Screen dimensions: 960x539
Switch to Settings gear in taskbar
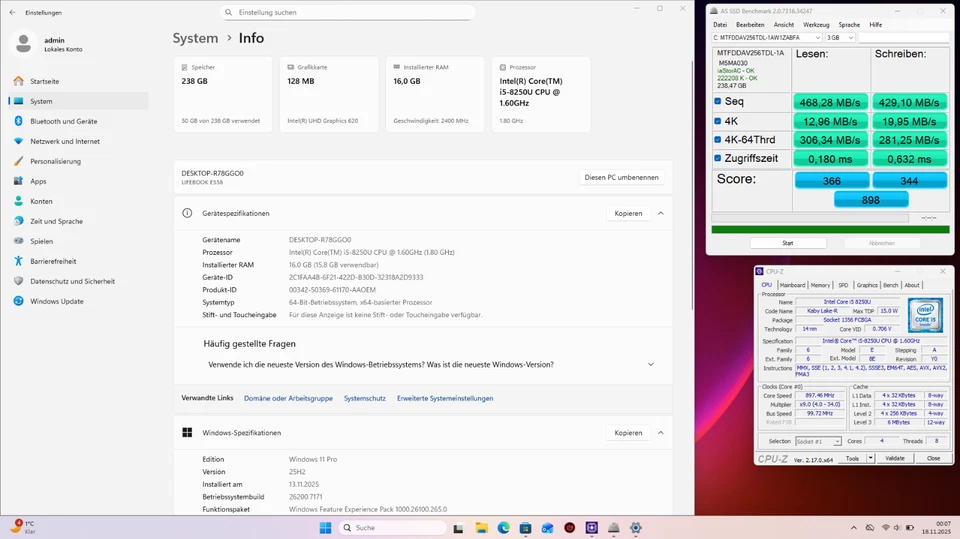636,528
